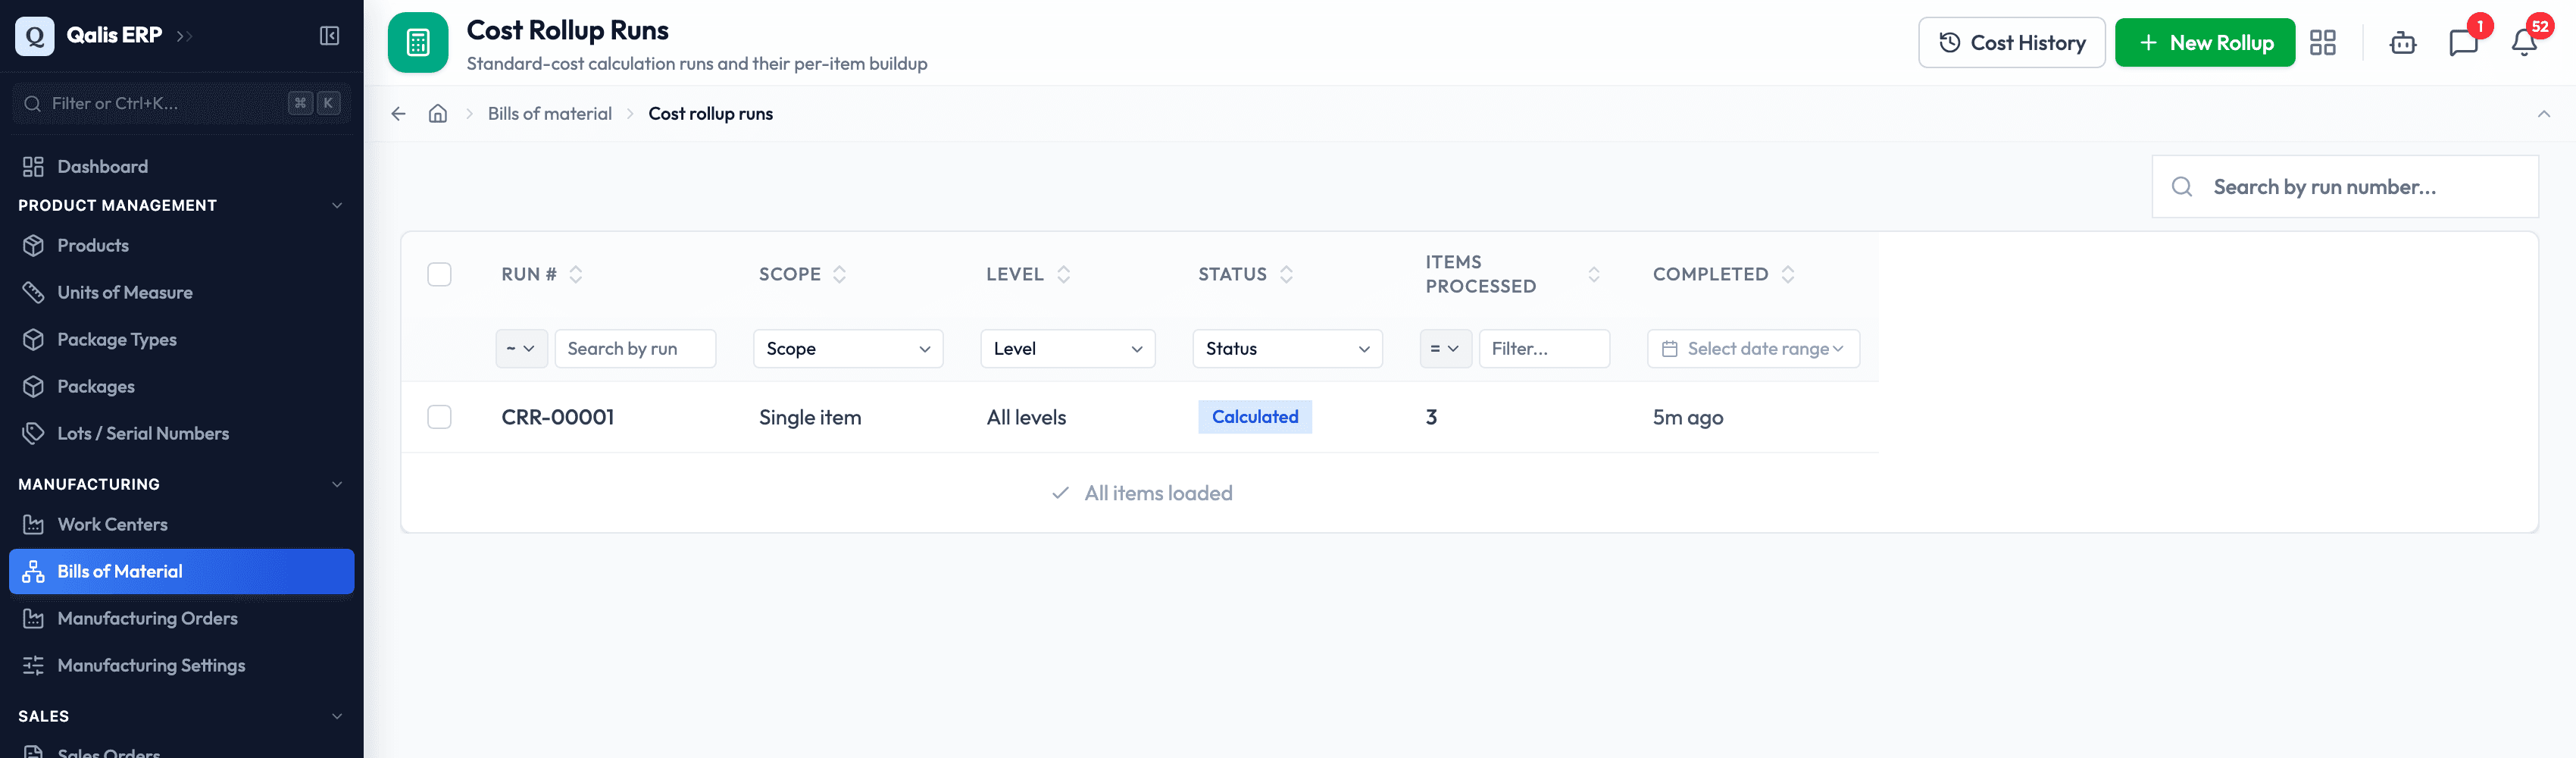Collapse the breadcrumb bar chevron
This screenshot has height=758, width=2576.
pyautogui.click(x=2543, y=114)
